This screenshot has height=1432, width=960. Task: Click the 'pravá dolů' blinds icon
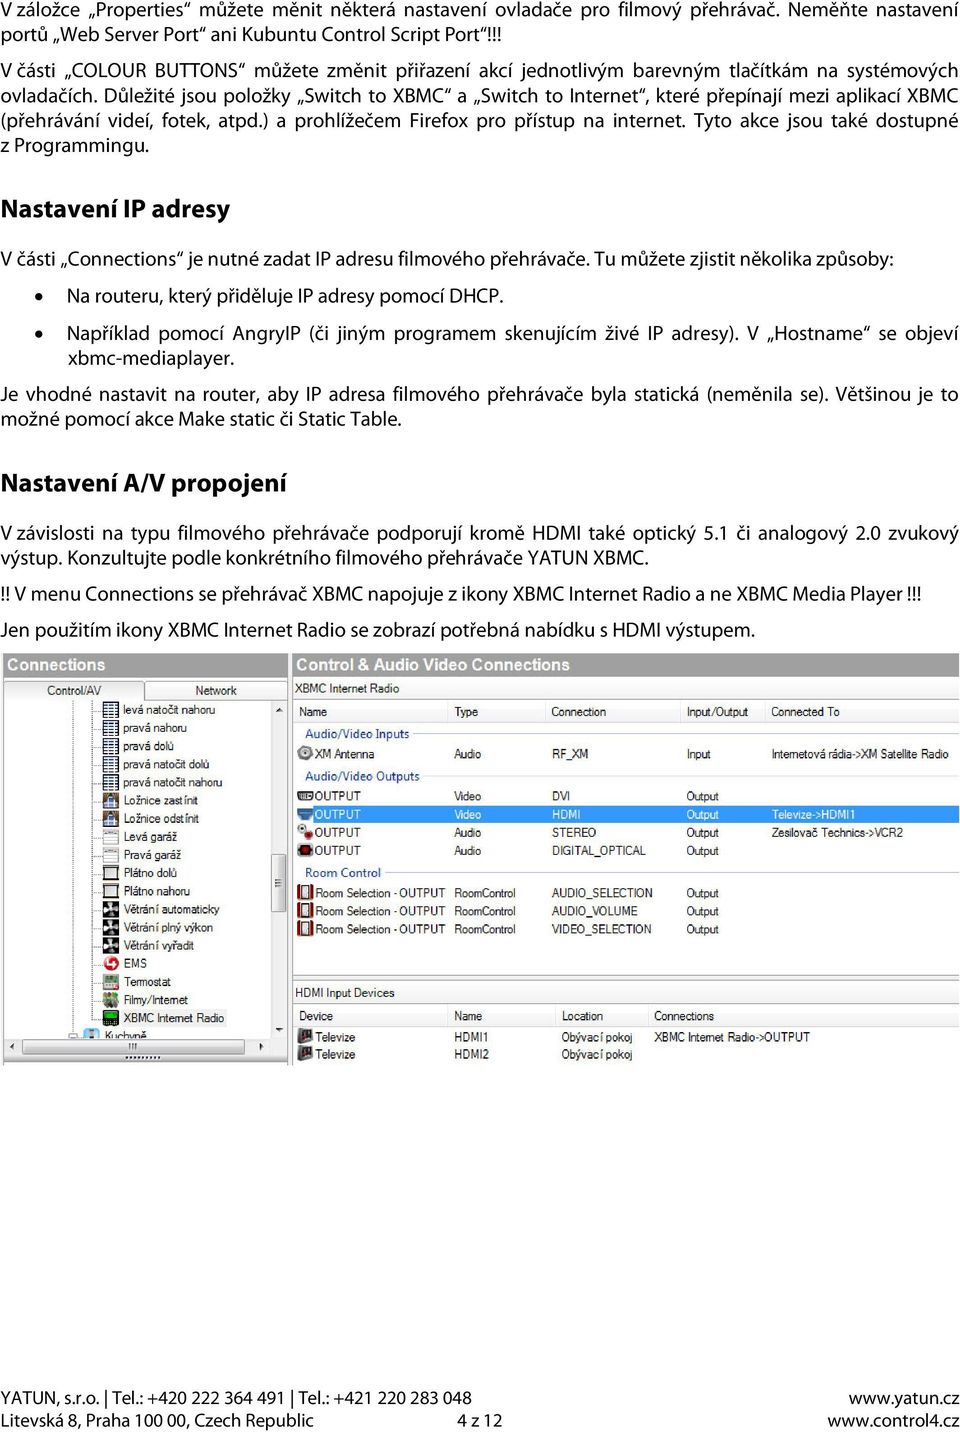(x=111, y=745)
